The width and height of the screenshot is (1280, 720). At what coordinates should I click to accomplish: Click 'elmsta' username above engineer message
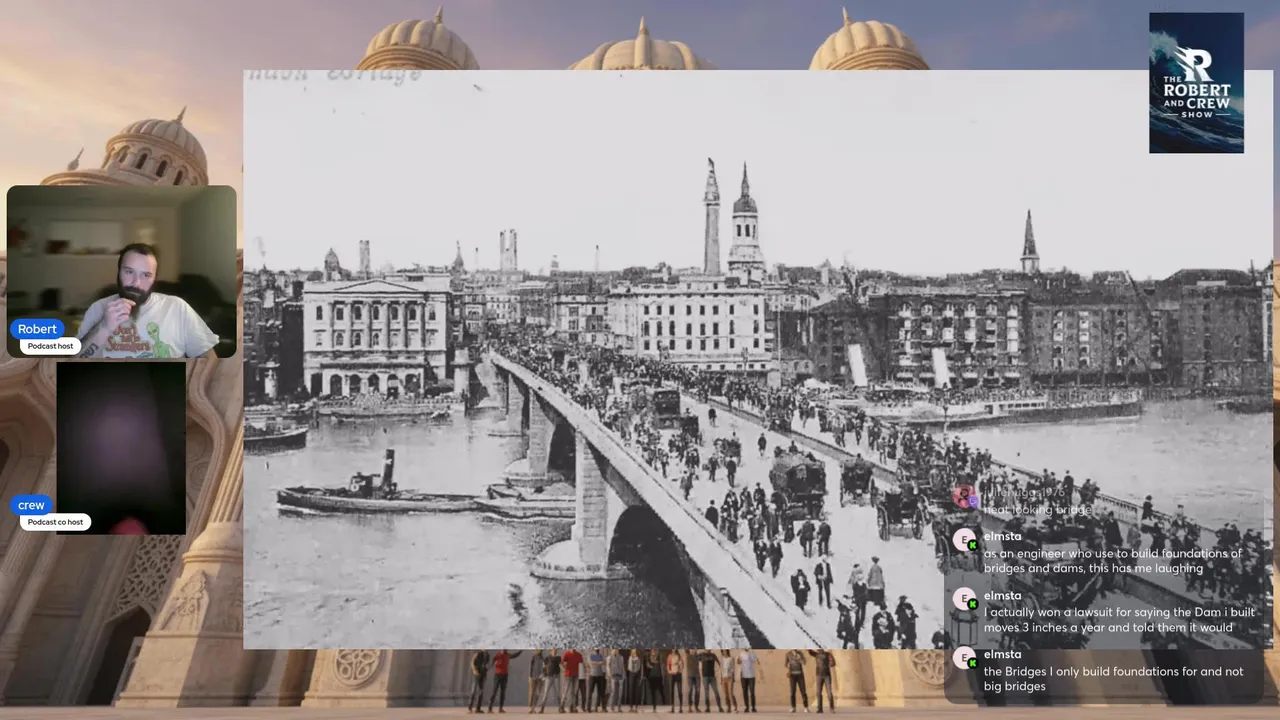point(1002,537)
